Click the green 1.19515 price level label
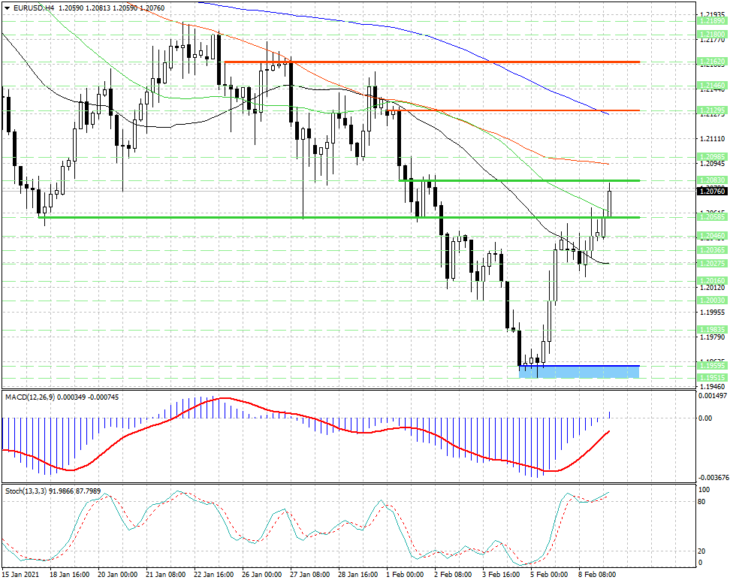 [x=712, y=378]
